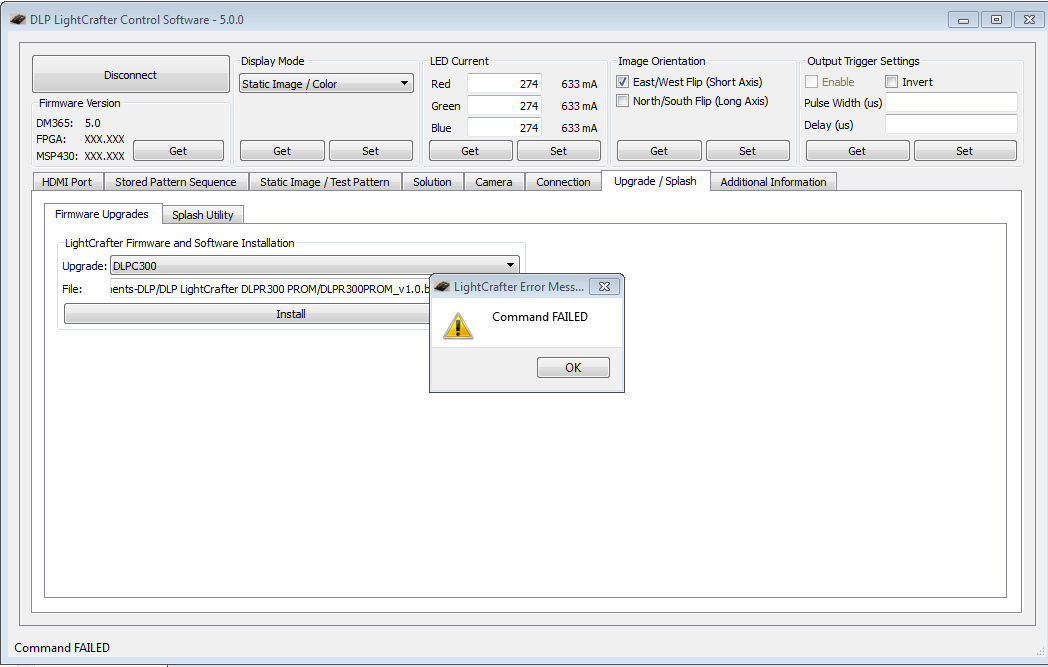This screenshot has height=667, width=1048.
Task: Toggle East/West Flip (Short Axis) checkbox
Action: 622,82
